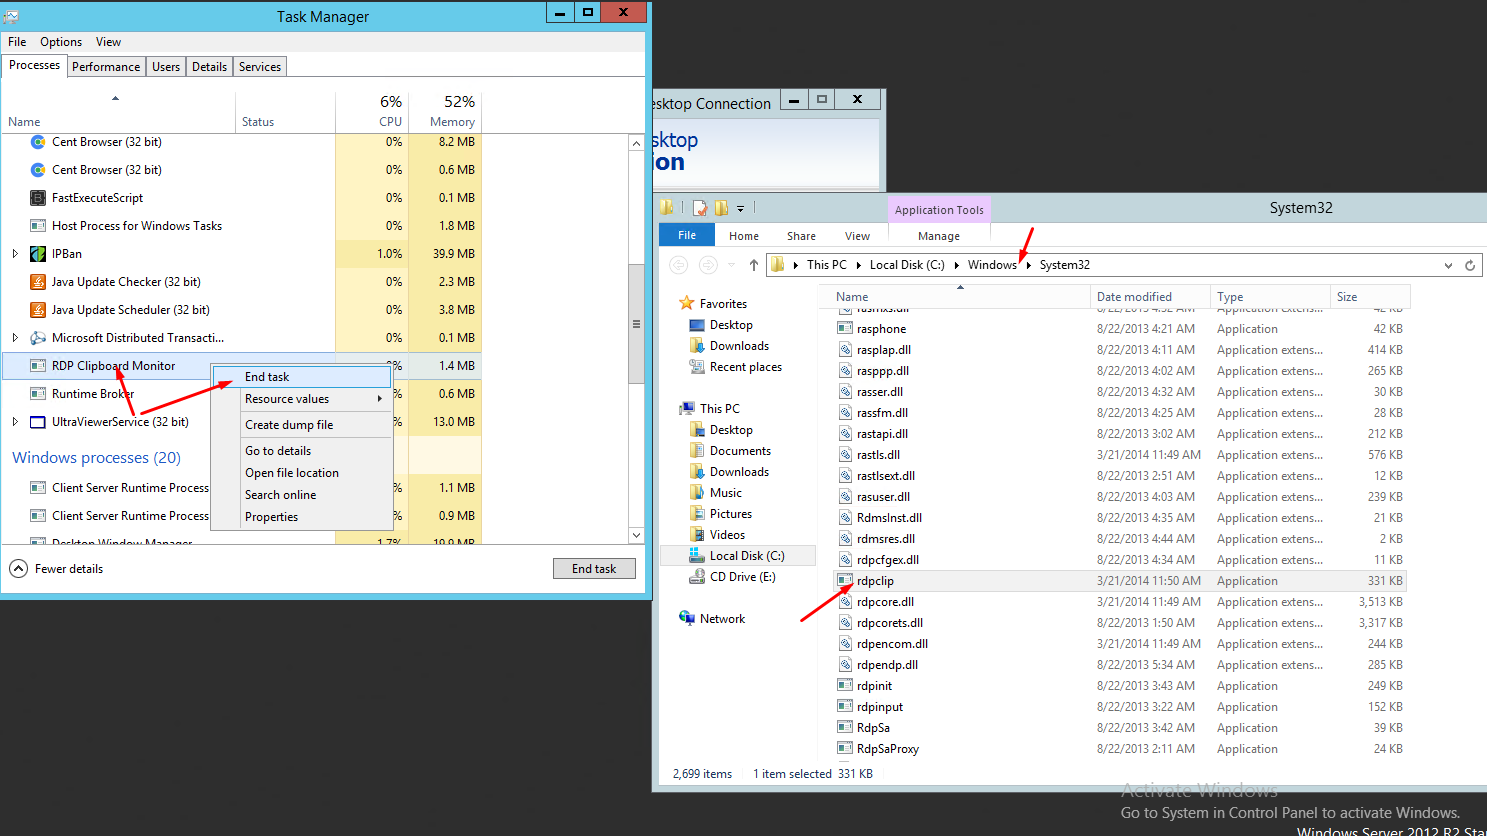Click the Up one level arrow in Explorer
This screenshot has height=836, width=1487.
click(x=754, y=265)
